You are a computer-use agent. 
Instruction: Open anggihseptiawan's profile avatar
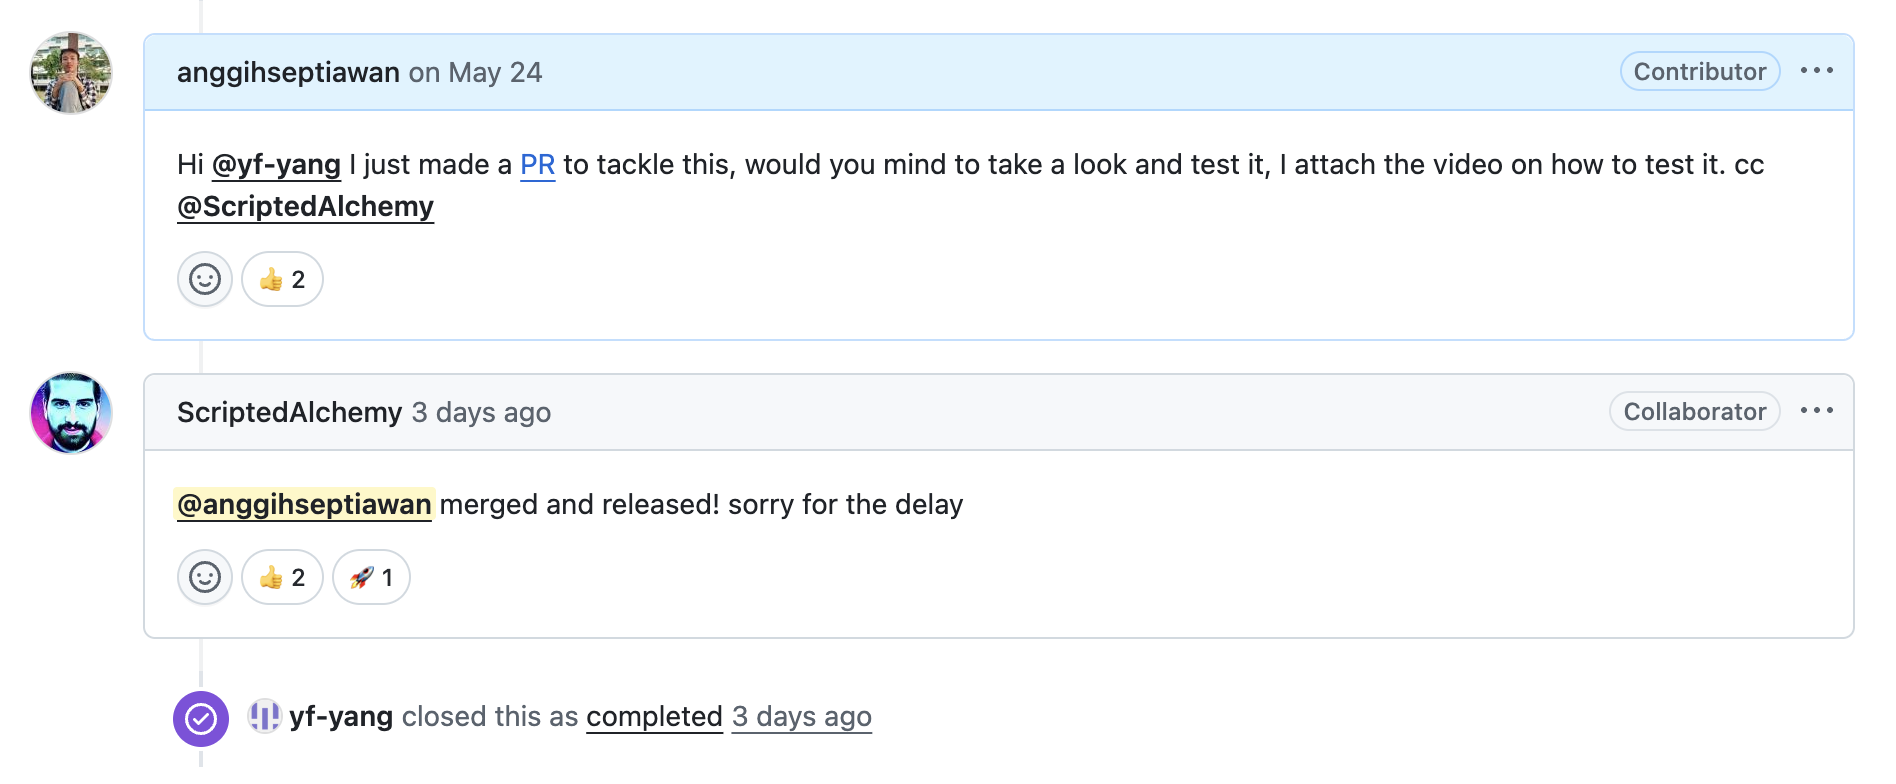71,73
